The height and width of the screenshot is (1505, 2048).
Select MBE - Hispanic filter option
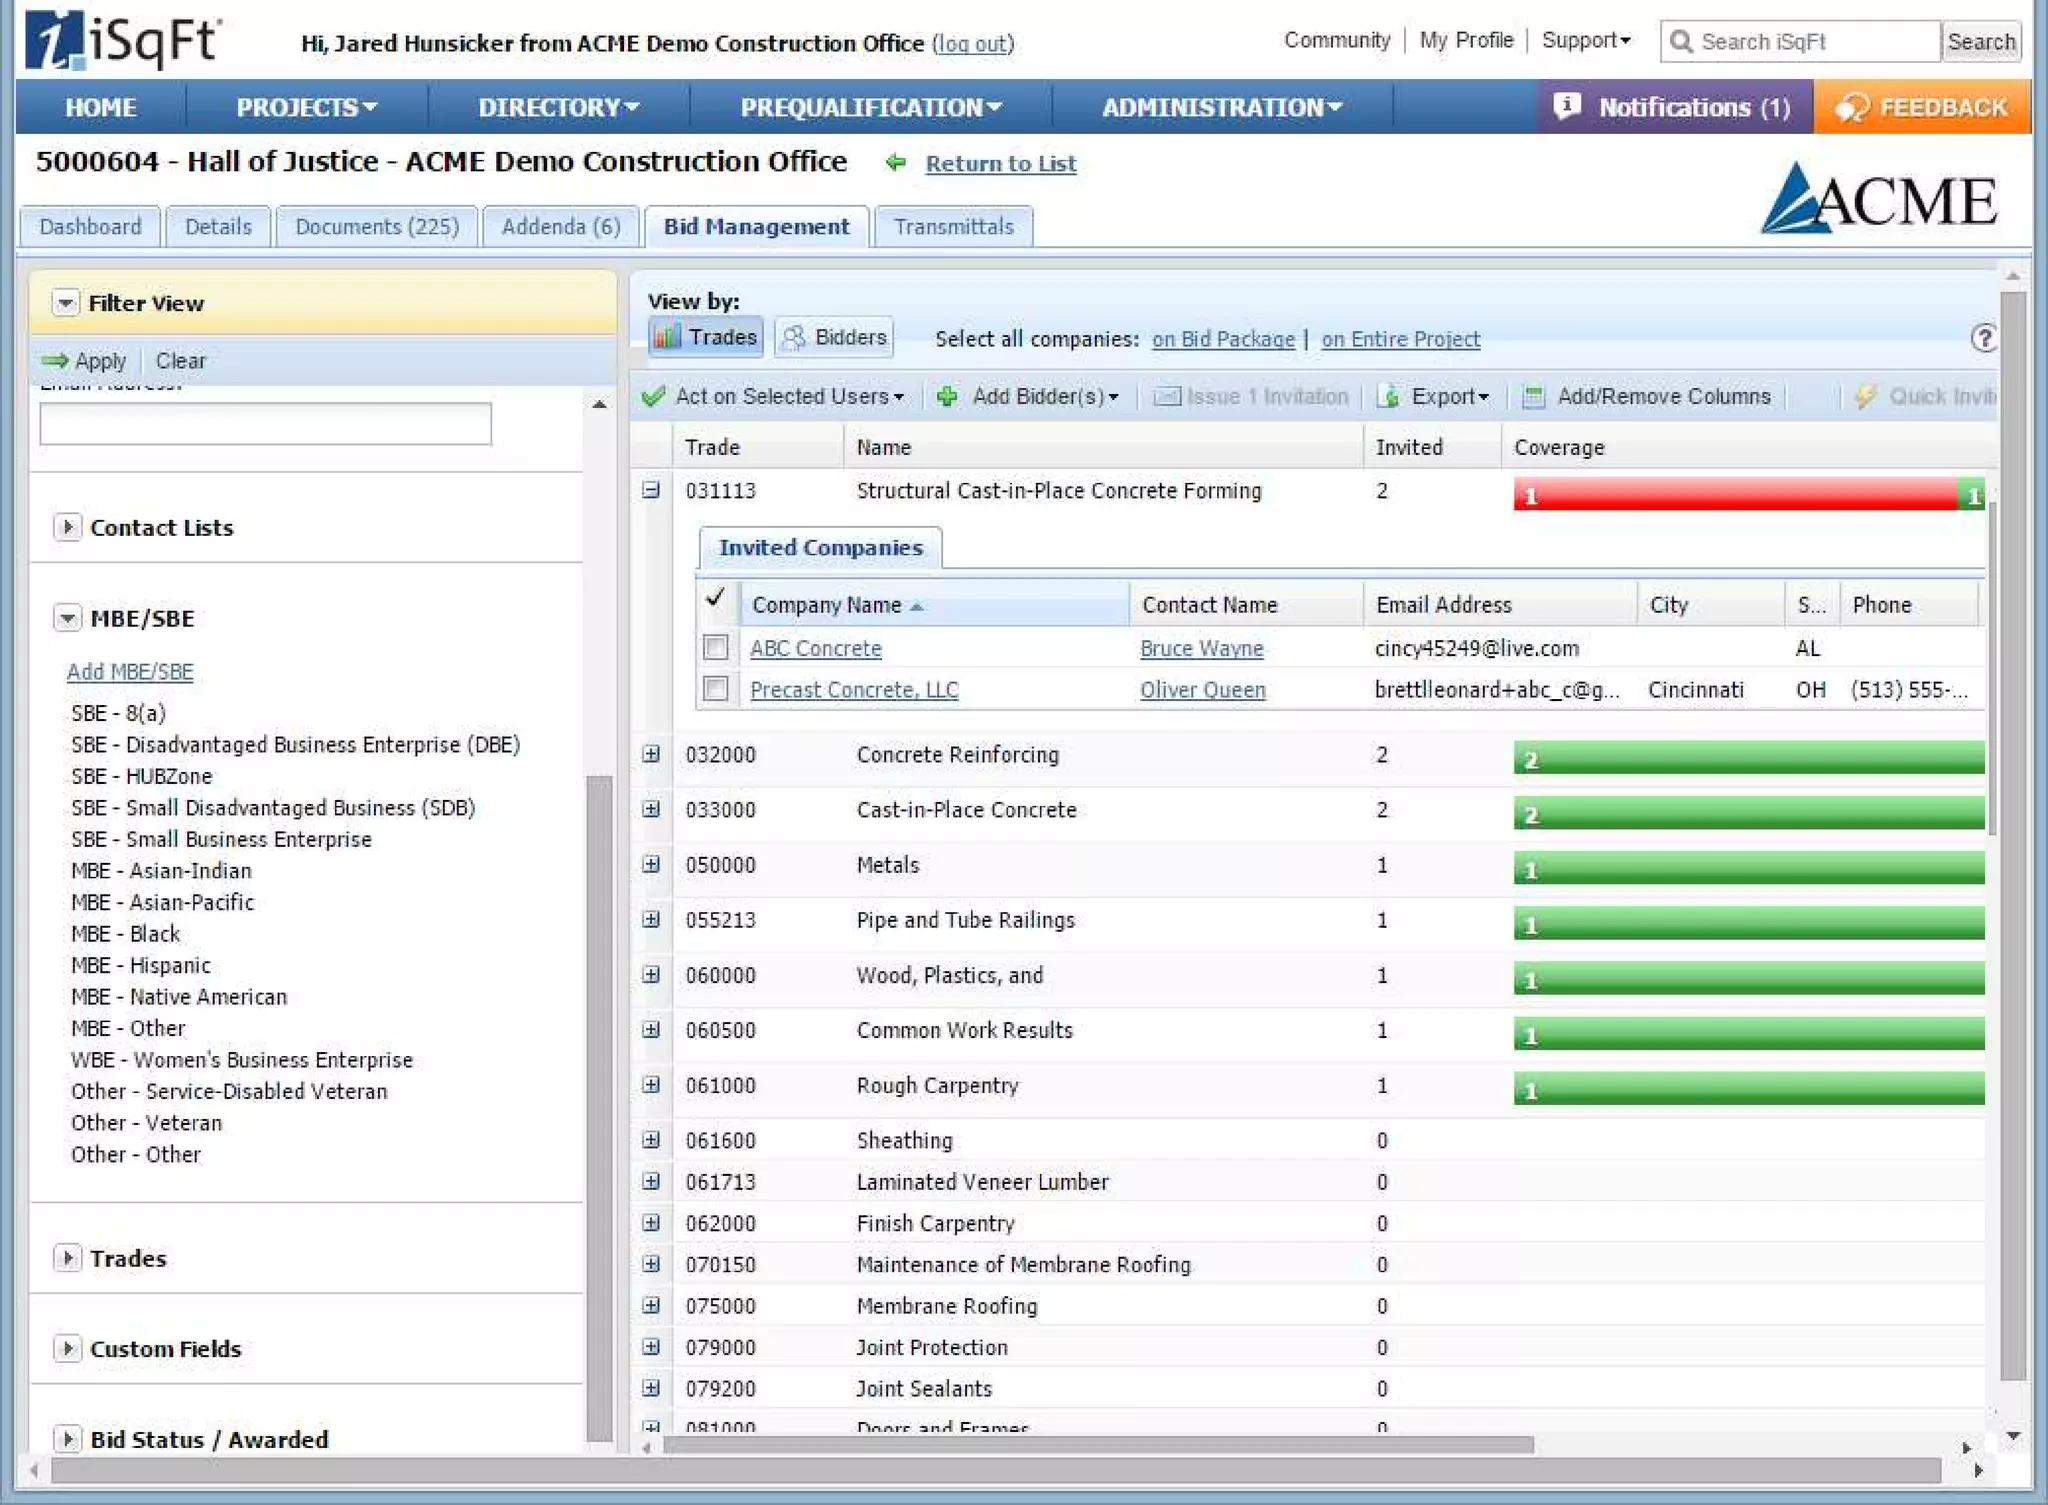[x=141, y=965]
